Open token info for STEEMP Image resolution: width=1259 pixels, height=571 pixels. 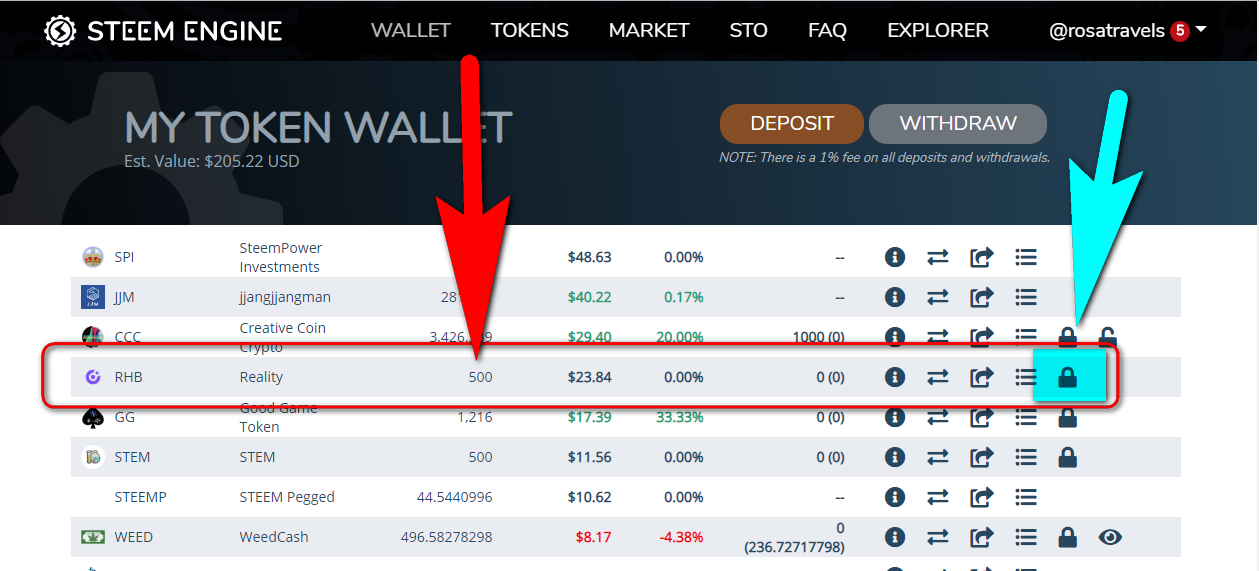(895, 497)
